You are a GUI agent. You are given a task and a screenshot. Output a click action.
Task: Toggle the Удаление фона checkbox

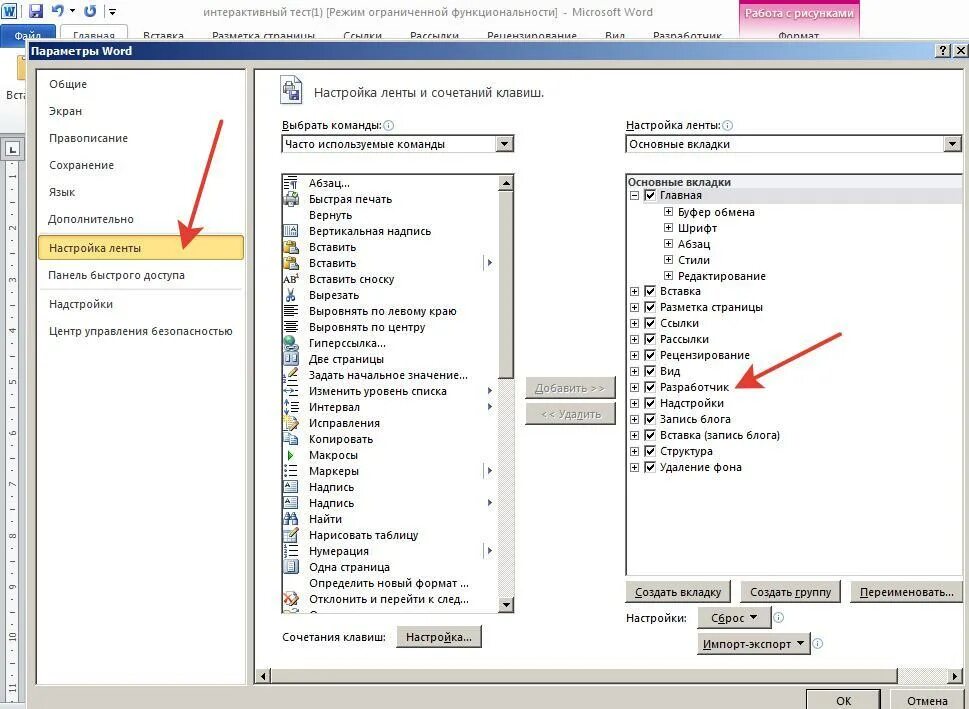[650, 467]
